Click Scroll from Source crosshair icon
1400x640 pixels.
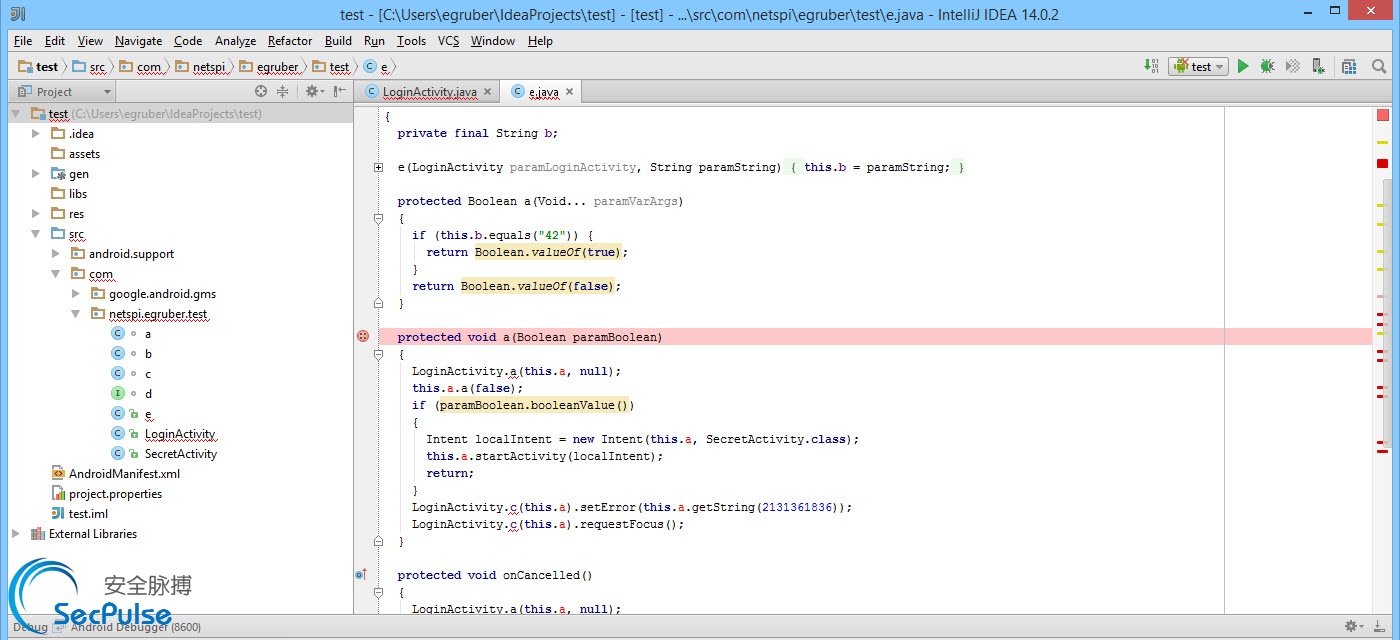point(261,91)
